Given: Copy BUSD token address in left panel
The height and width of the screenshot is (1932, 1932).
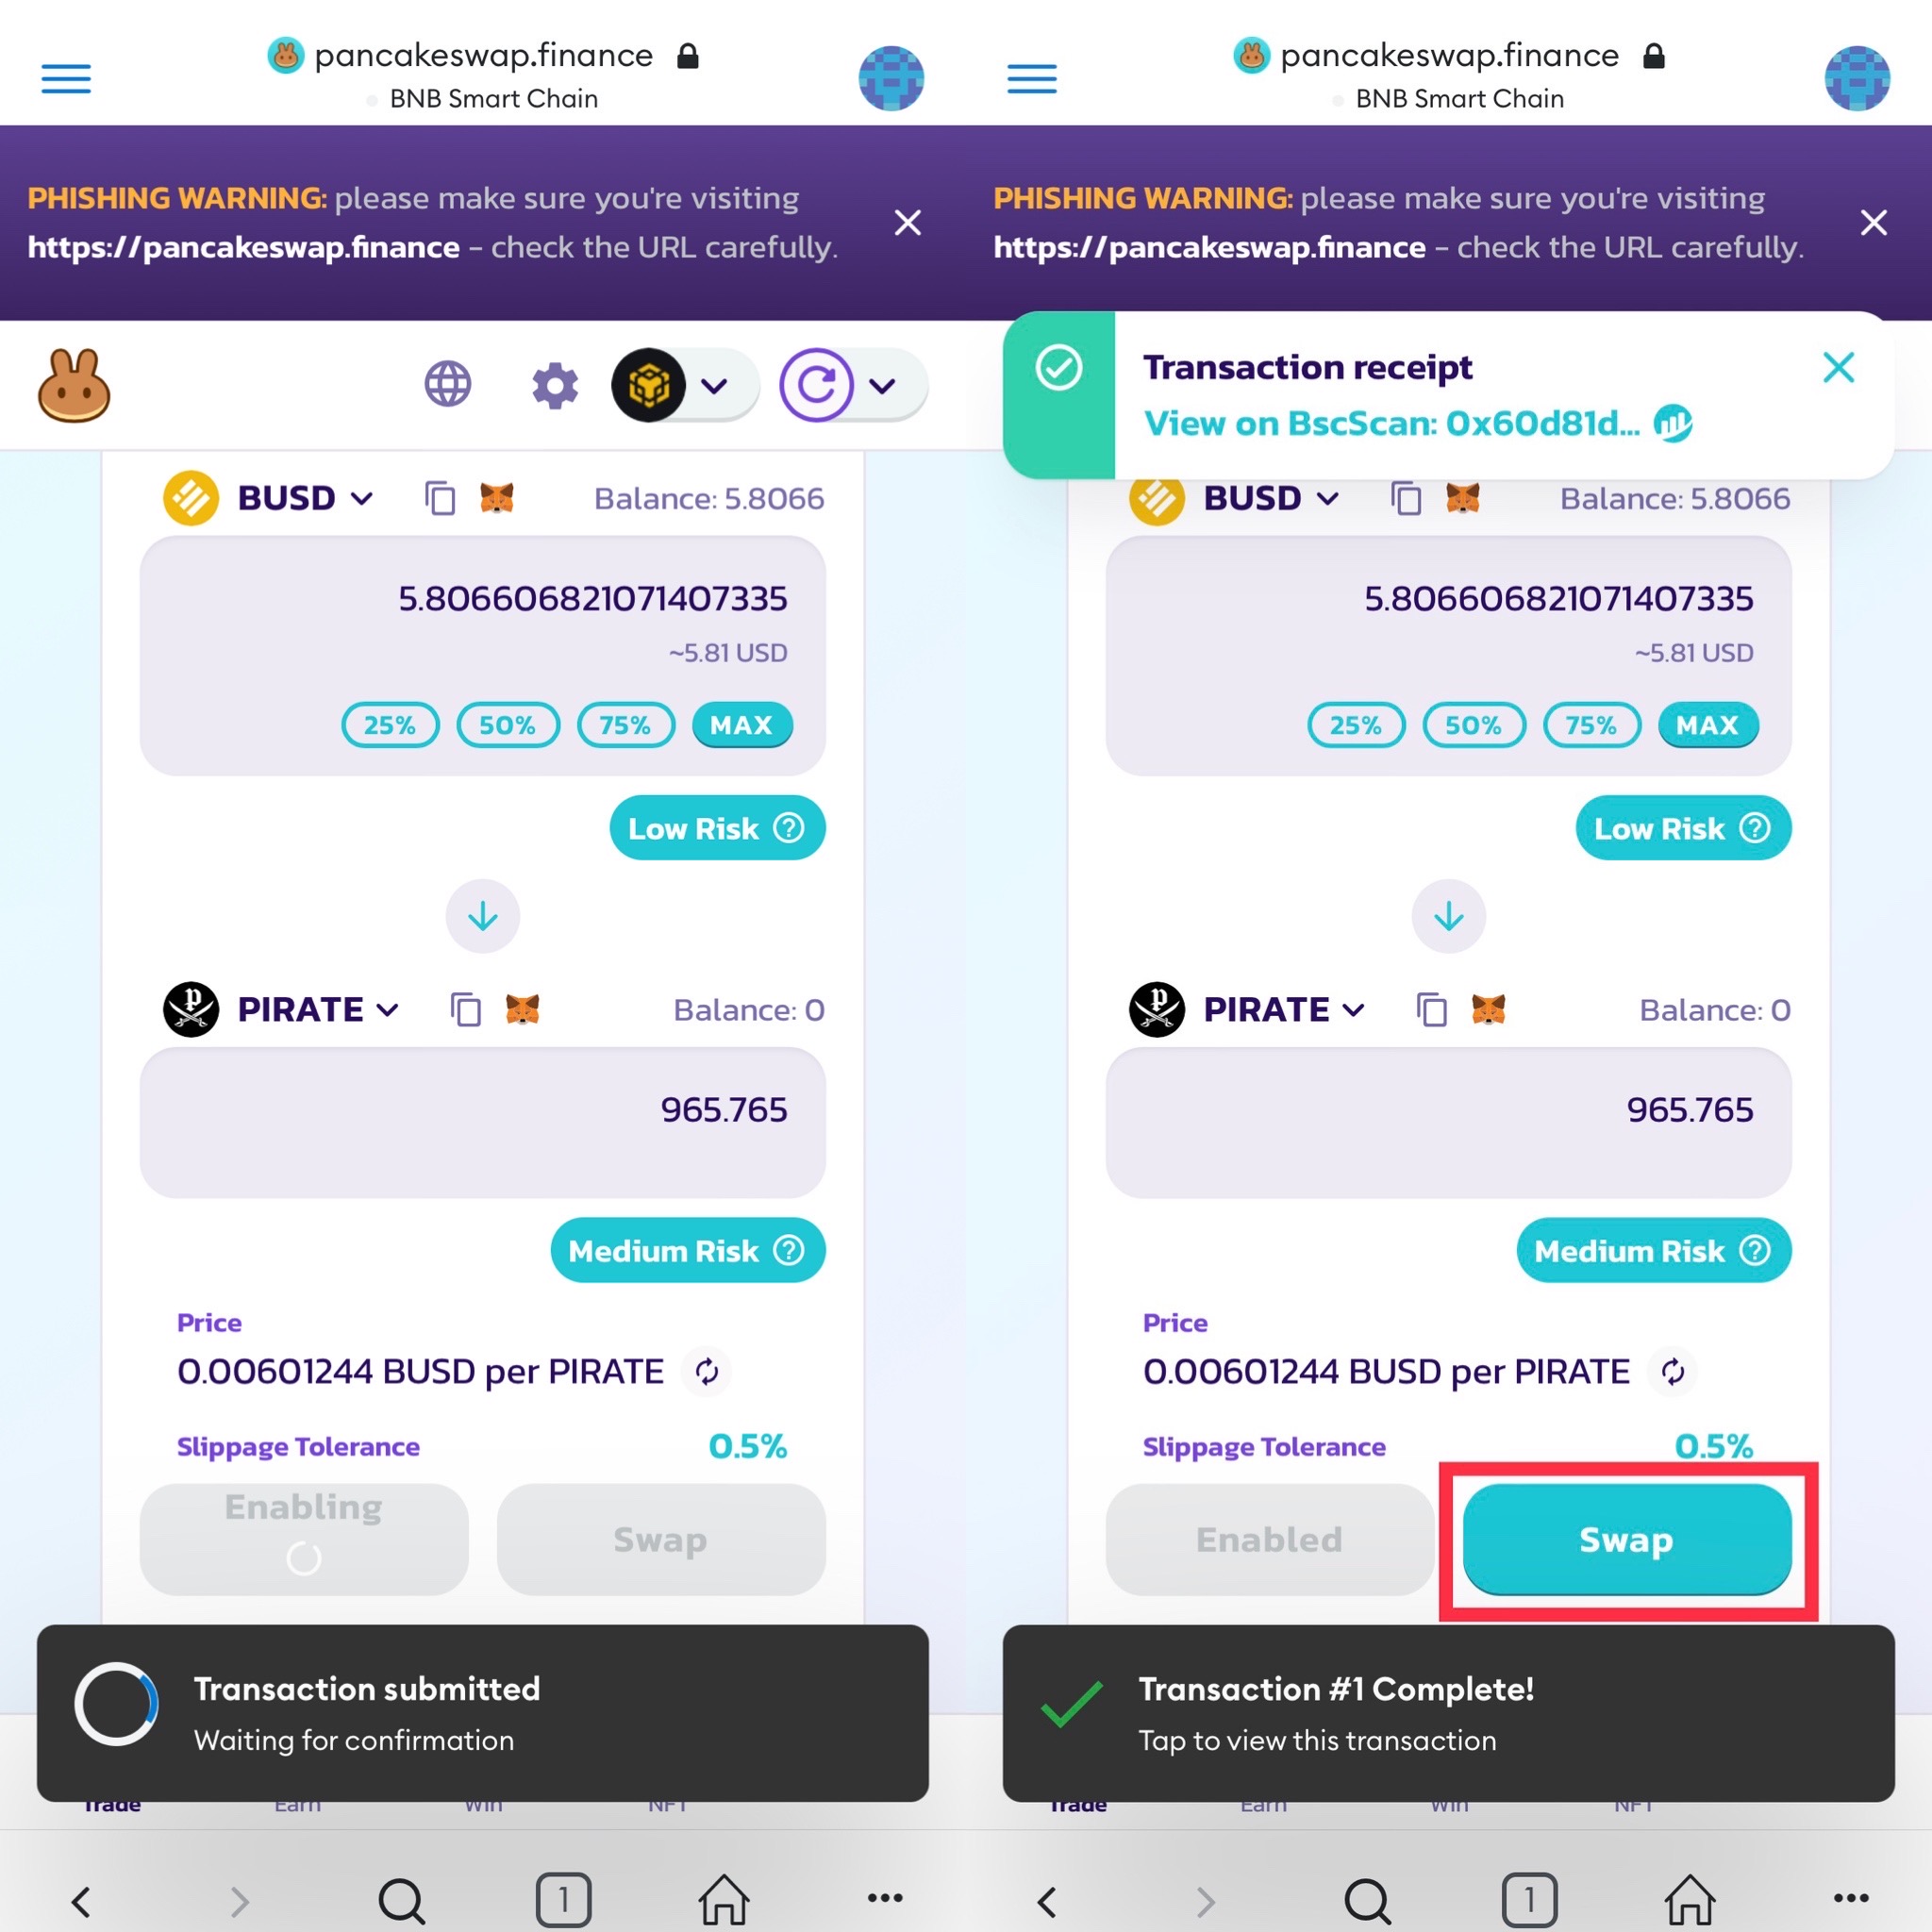Looking at the screenshot, I should coord(439,498).
